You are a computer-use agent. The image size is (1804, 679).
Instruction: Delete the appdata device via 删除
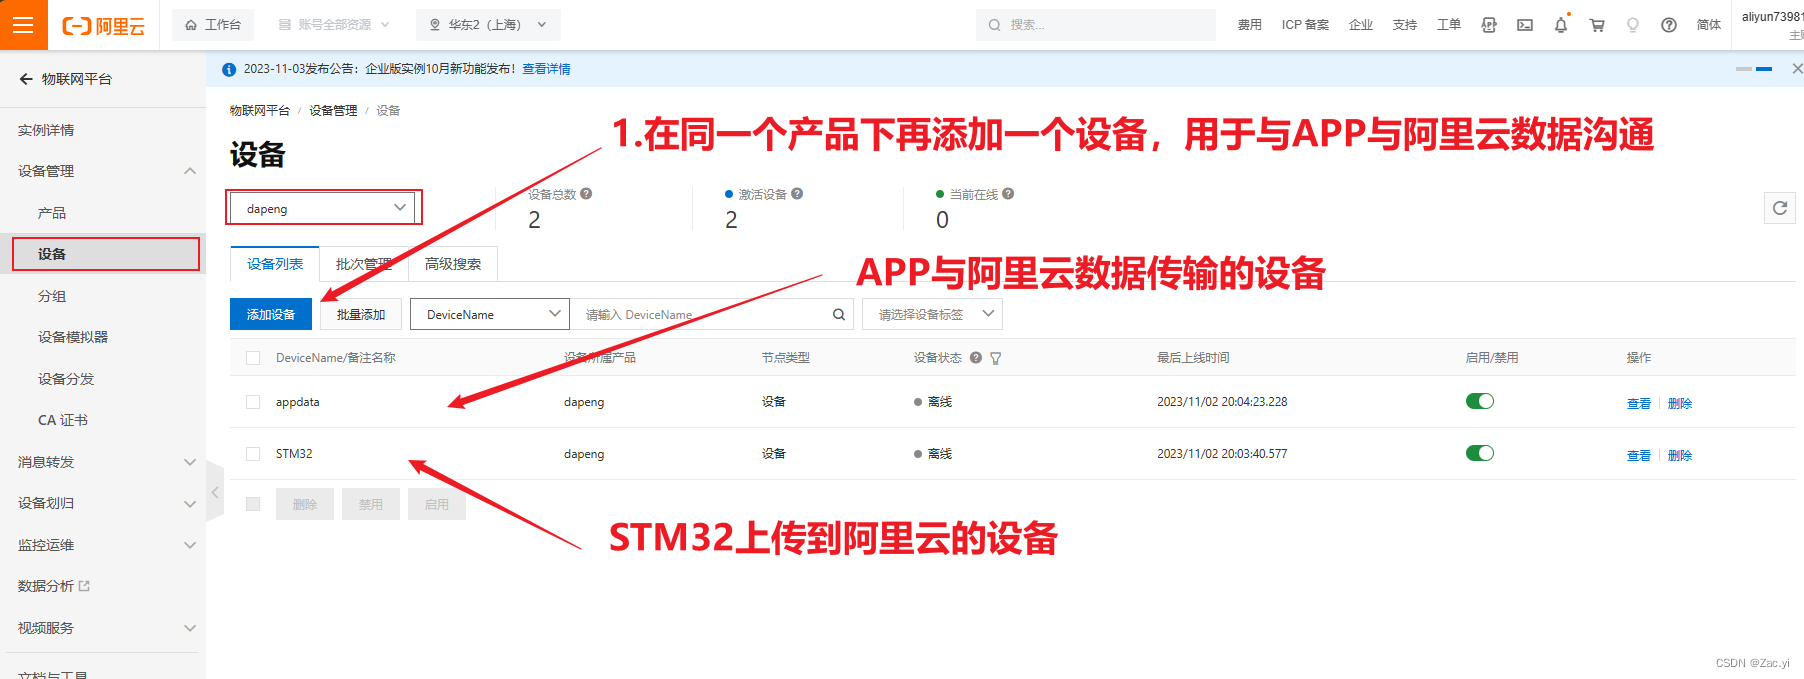point(1680,403)
